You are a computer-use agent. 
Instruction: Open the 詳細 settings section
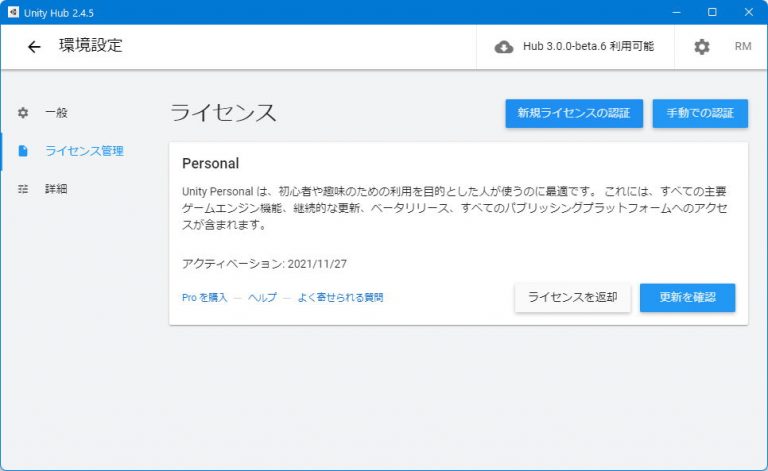56,189
